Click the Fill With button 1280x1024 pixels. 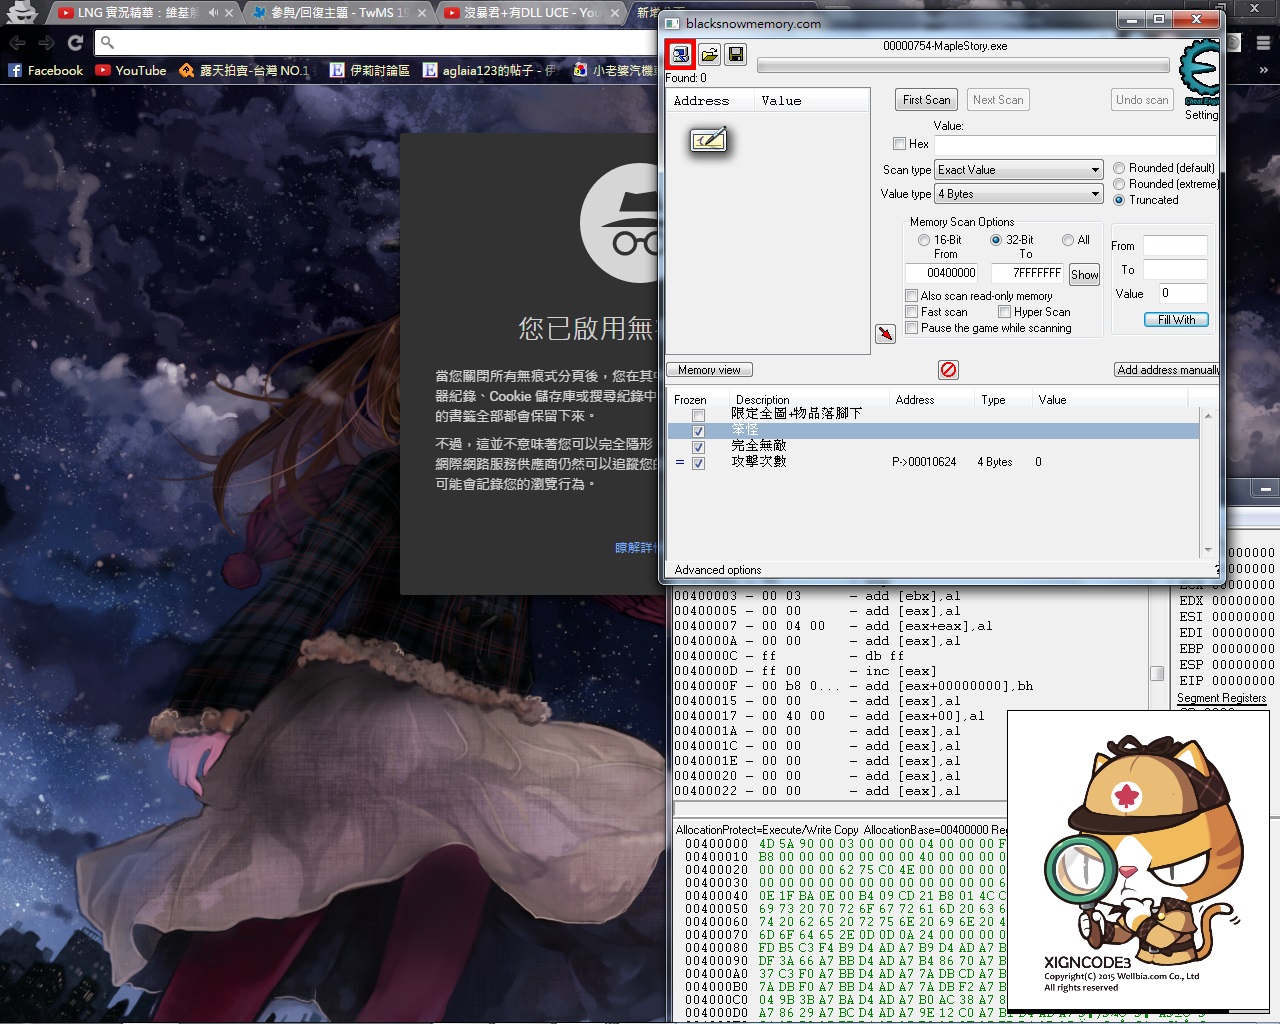click(1176, 320)
